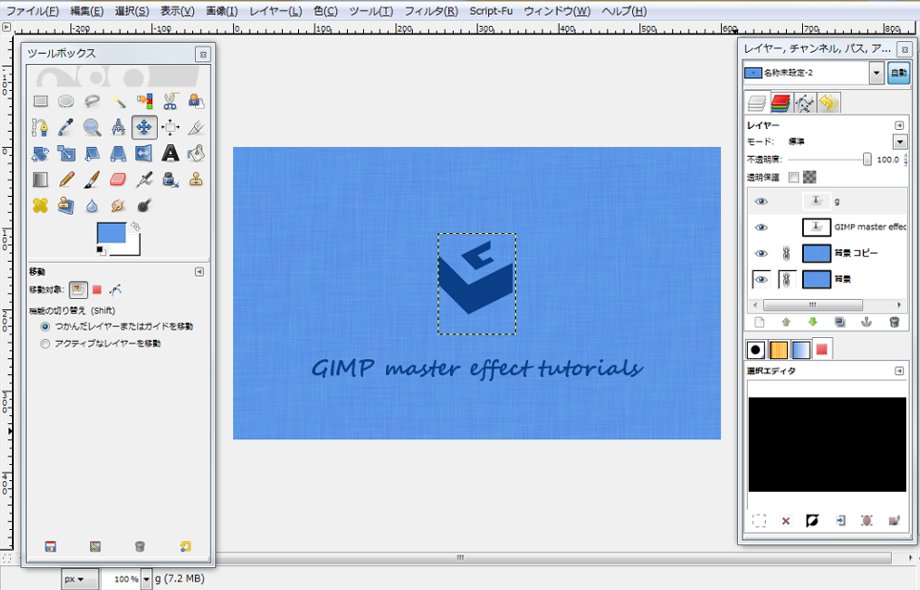Toggle visibility of the g layer
This screenshot has height=590, width=920.
point(761,200)
